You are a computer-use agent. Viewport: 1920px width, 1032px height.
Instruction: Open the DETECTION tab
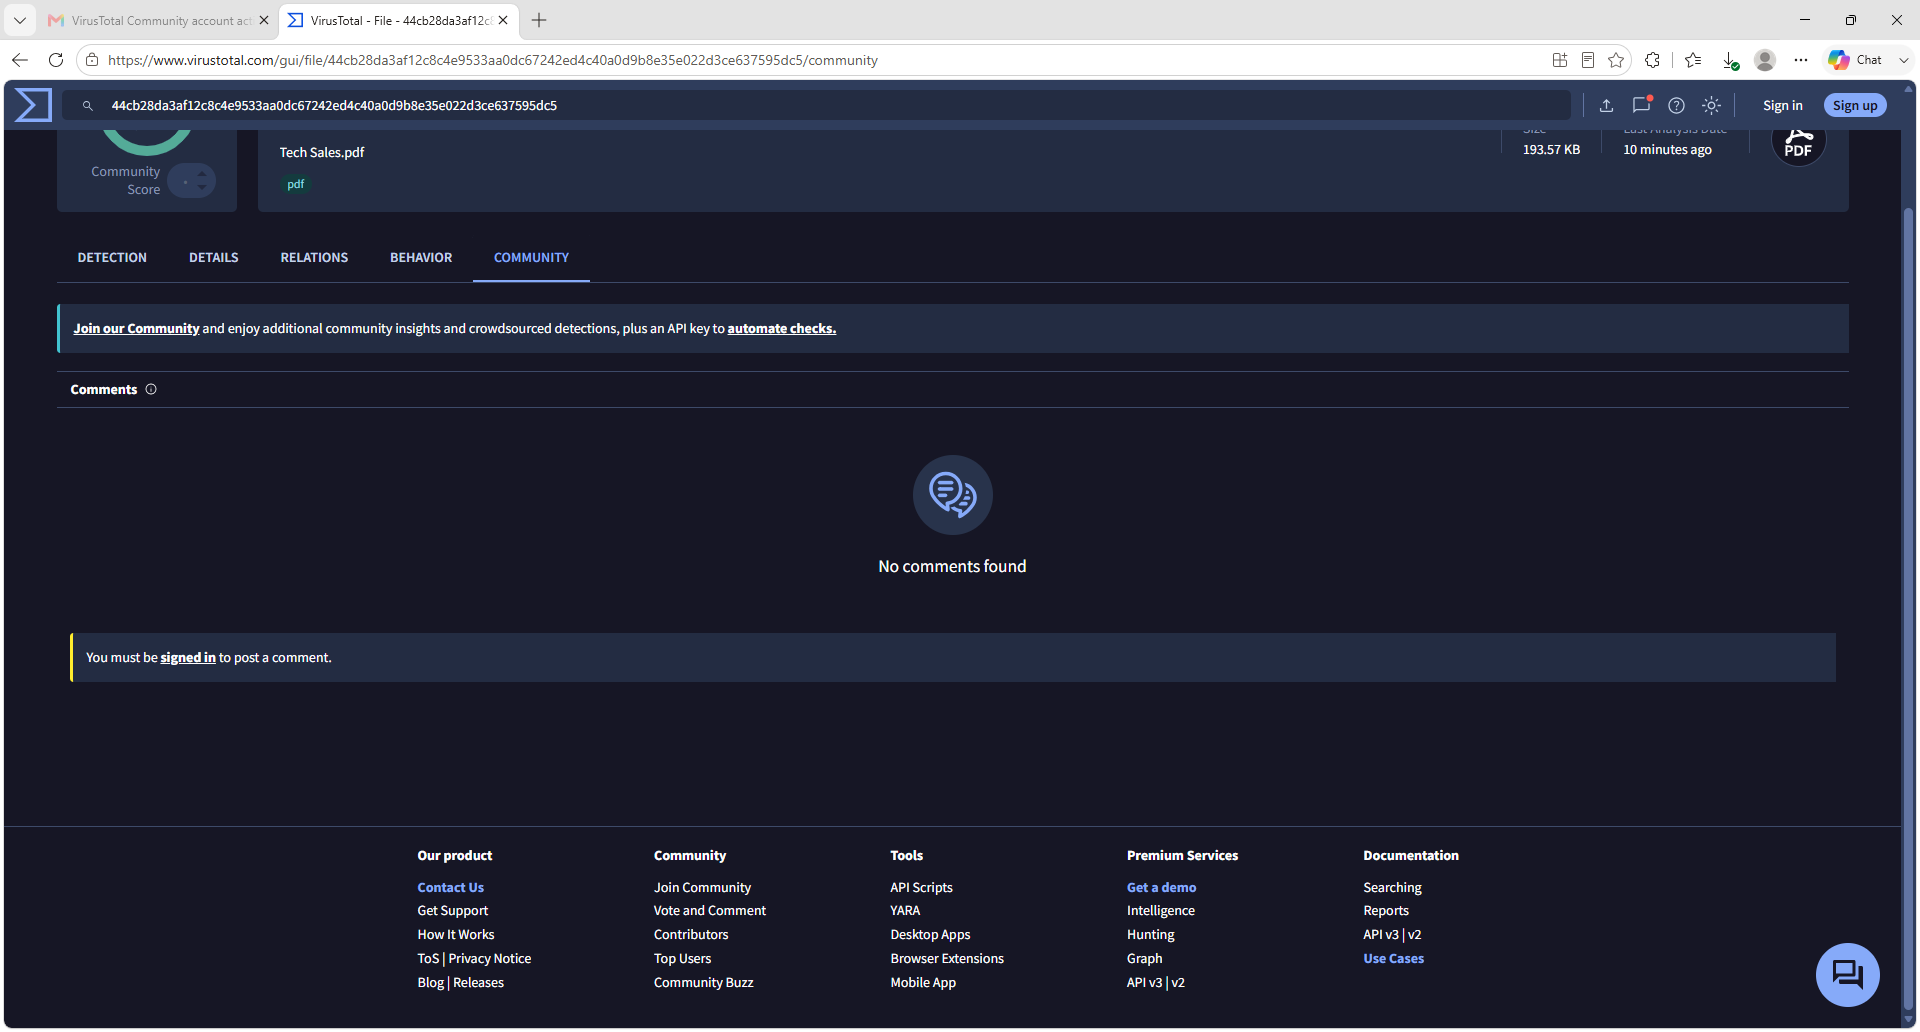[x=112, y=258]
